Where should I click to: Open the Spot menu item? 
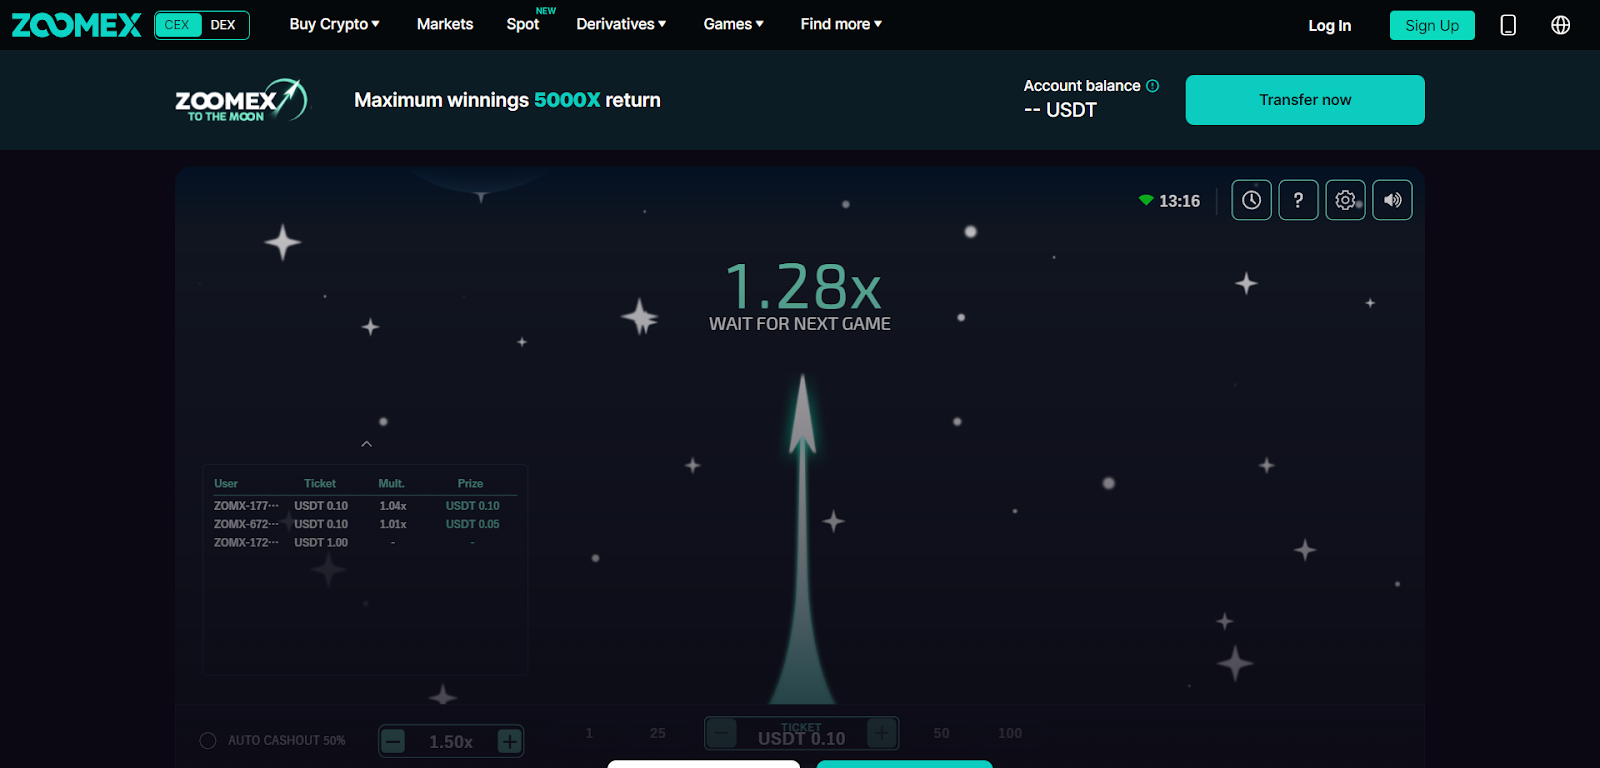(x=523, y=24)
